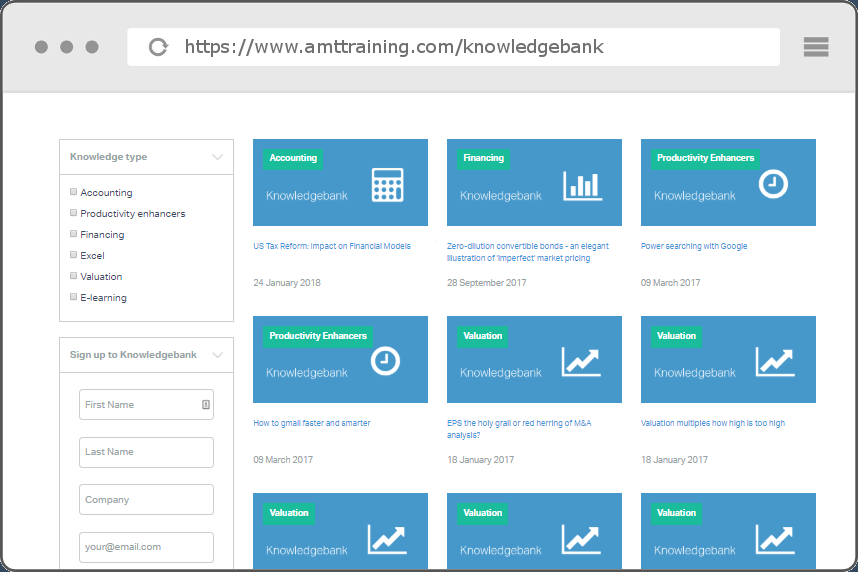Viewport: 858px width, 572px height.
Task: Open the hamburger menu icon
Action: pyautogui.click(x=816, y=47)
